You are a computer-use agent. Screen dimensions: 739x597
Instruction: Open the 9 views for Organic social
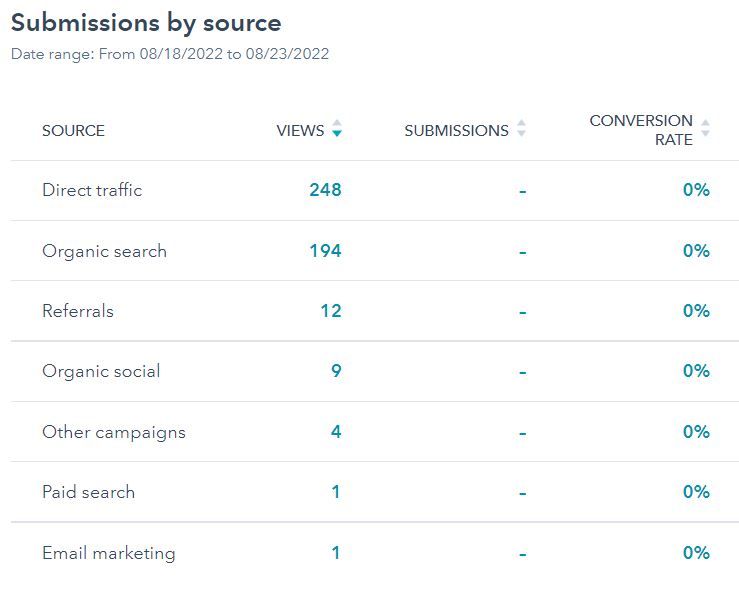coord(336,371)
